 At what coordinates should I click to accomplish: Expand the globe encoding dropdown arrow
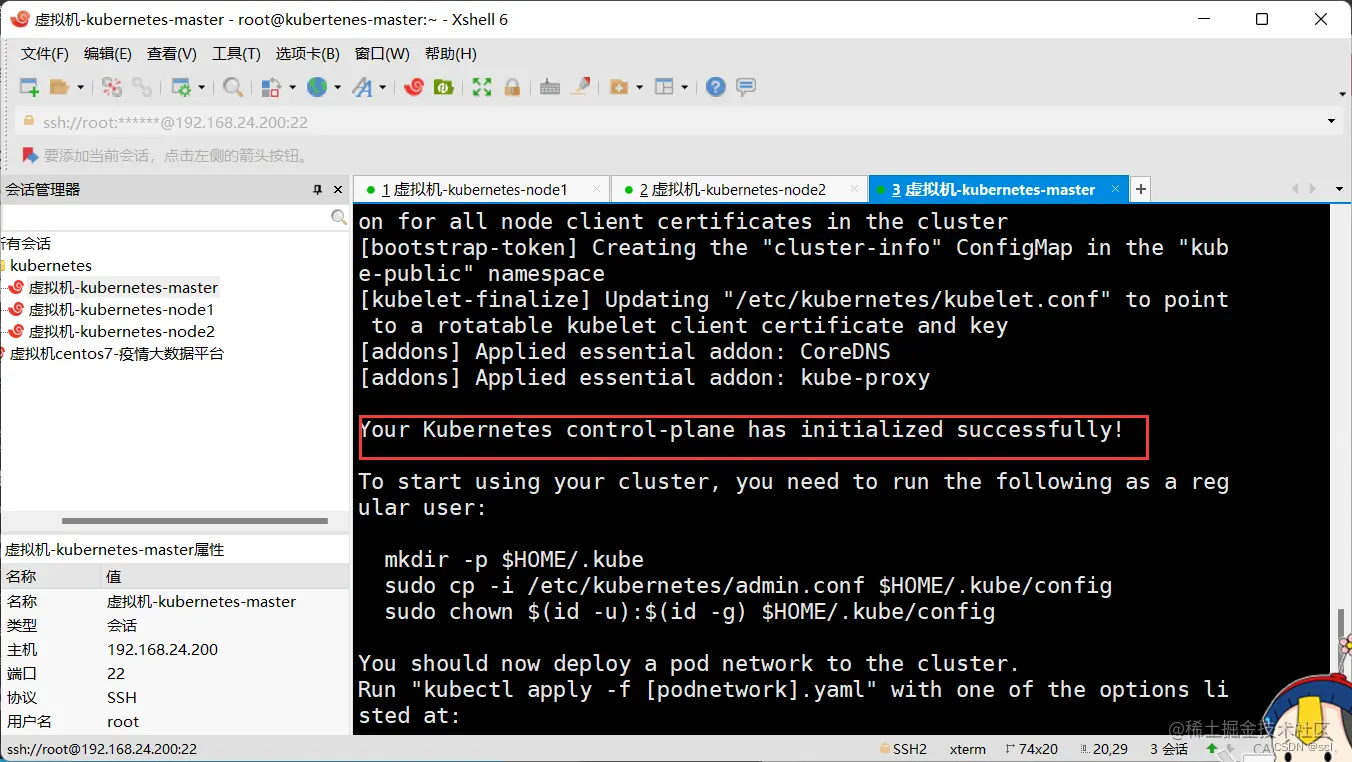coord(337,88)
